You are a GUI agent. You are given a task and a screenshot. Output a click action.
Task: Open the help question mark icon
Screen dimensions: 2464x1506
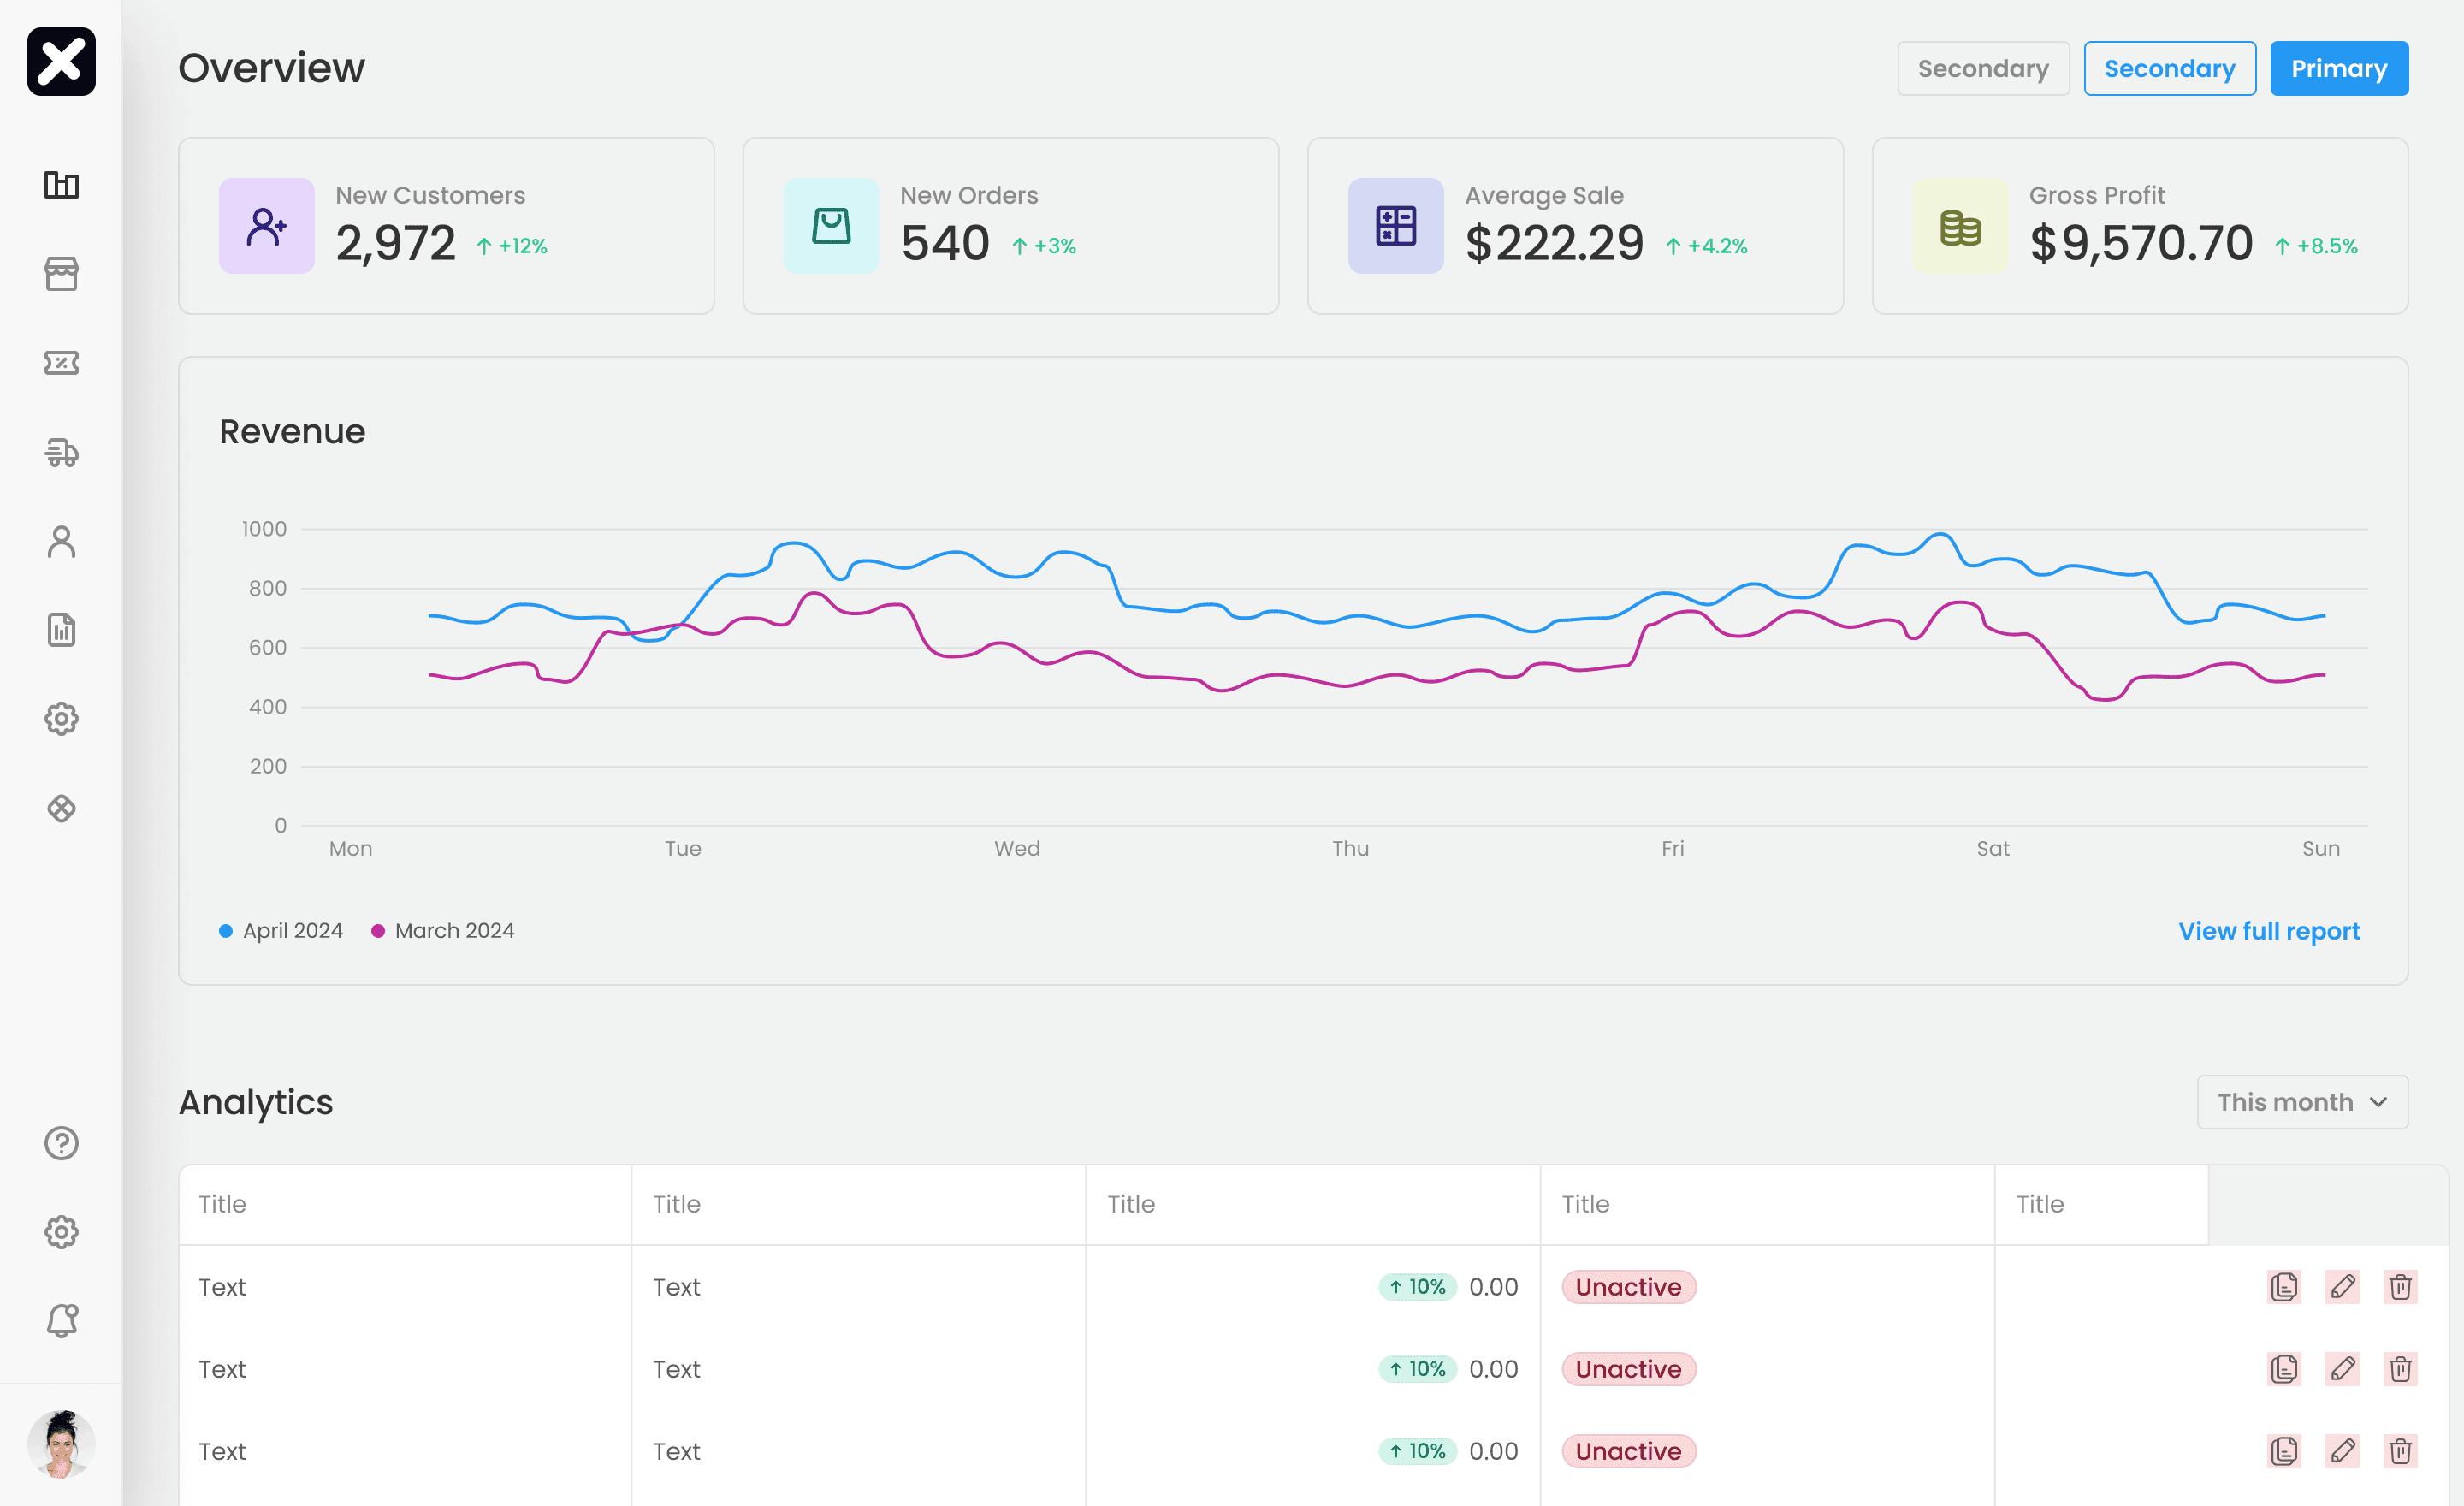click(61, 1143)
